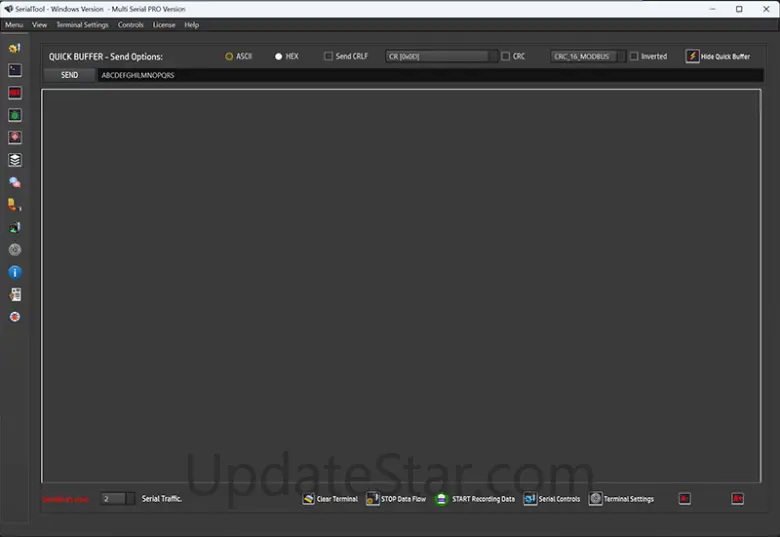
Task: Click the Serial Controls icon
Action: pos(530,499)
